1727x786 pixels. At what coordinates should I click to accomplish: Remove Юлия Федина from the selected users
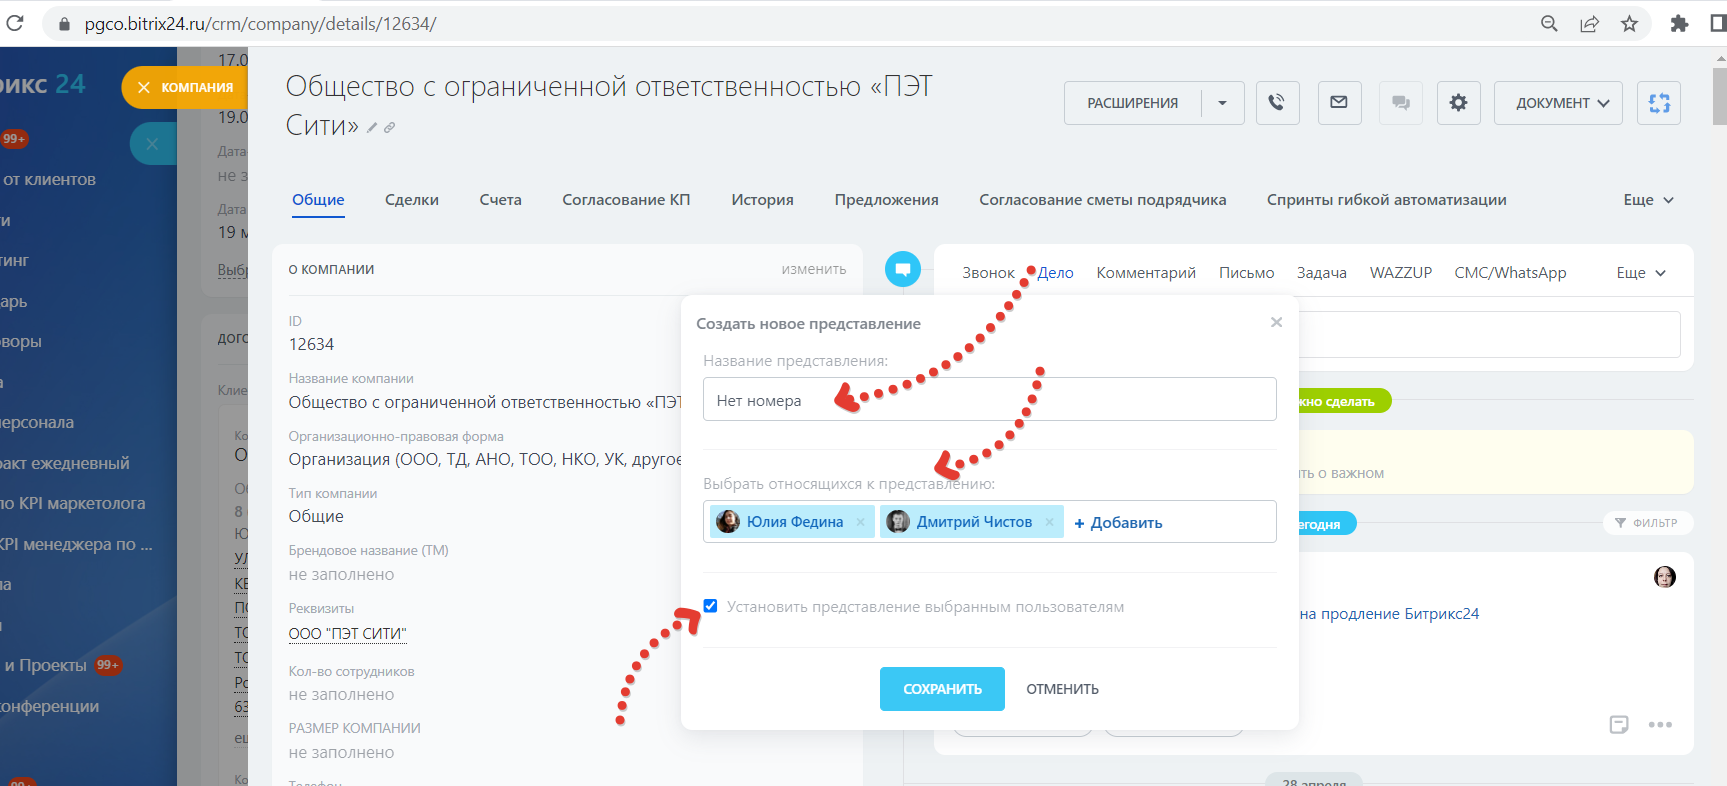(x=860, y=522)
